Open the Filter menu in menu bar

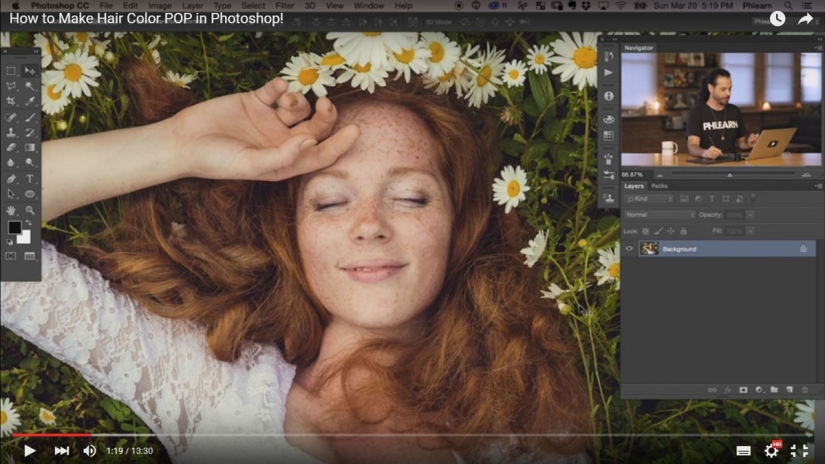pos(285,6)
